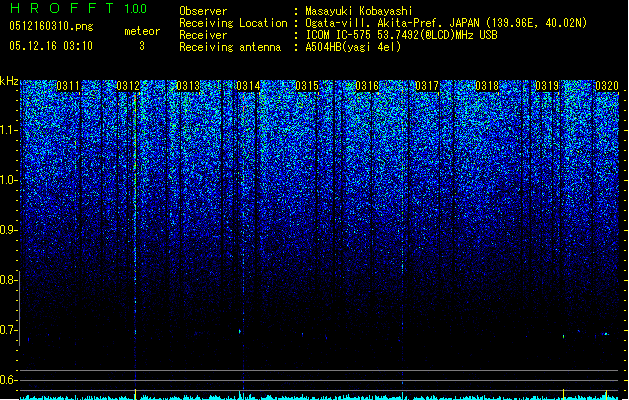Click the date stamp 05.12.16 03:10
629x400 pixels.
51,46
